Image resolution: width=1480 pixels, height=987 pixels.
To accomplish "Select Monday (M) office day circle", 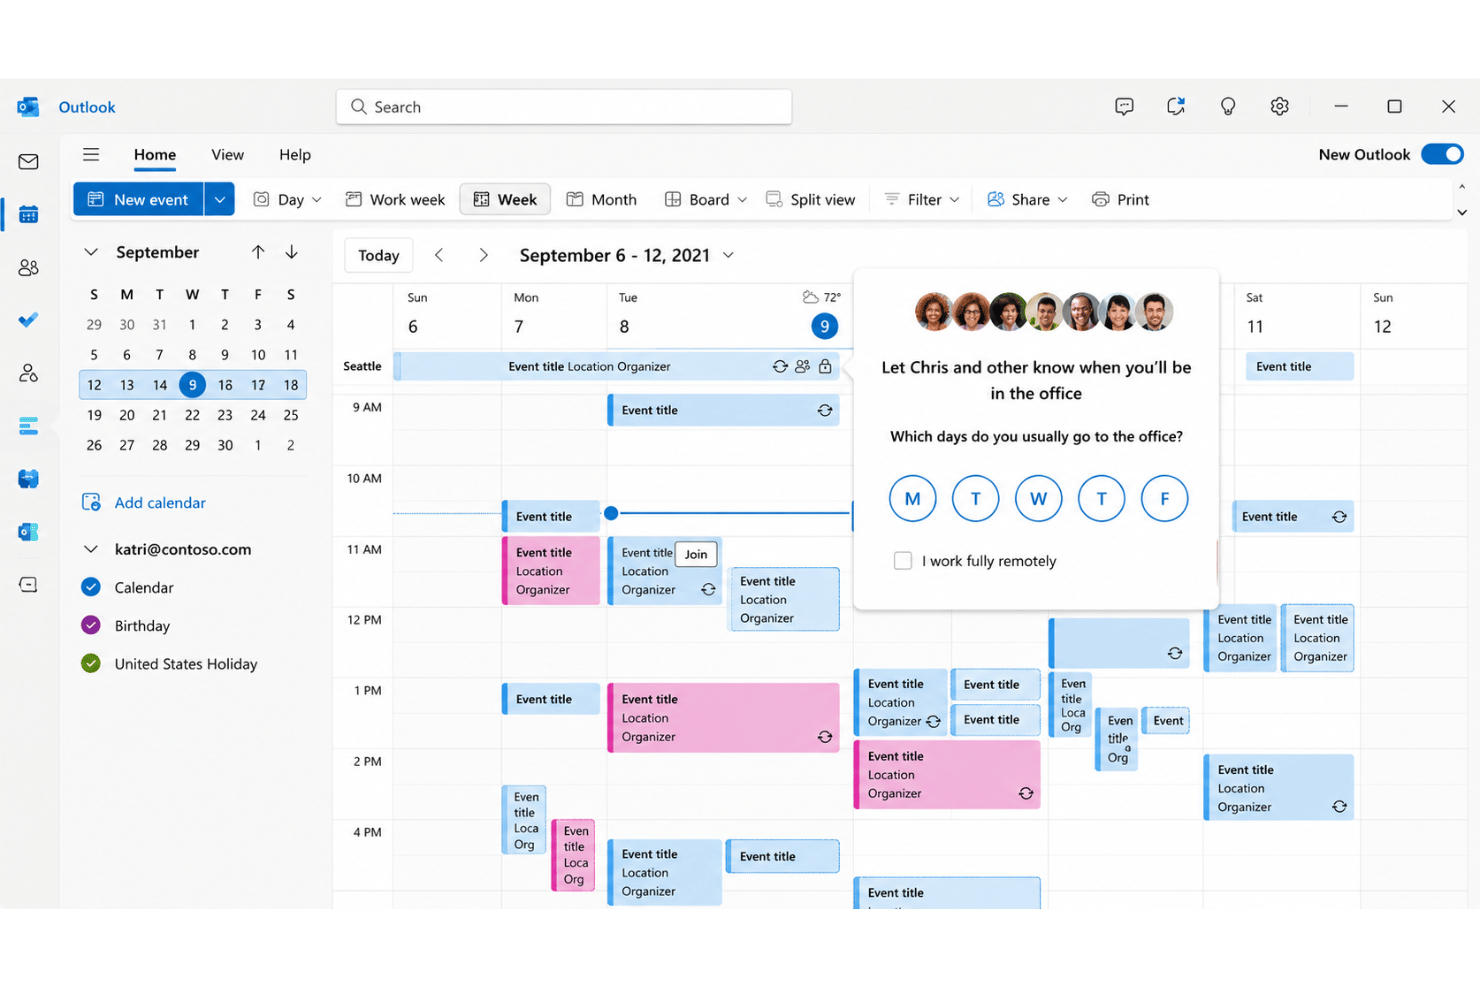I will [912, 498].
